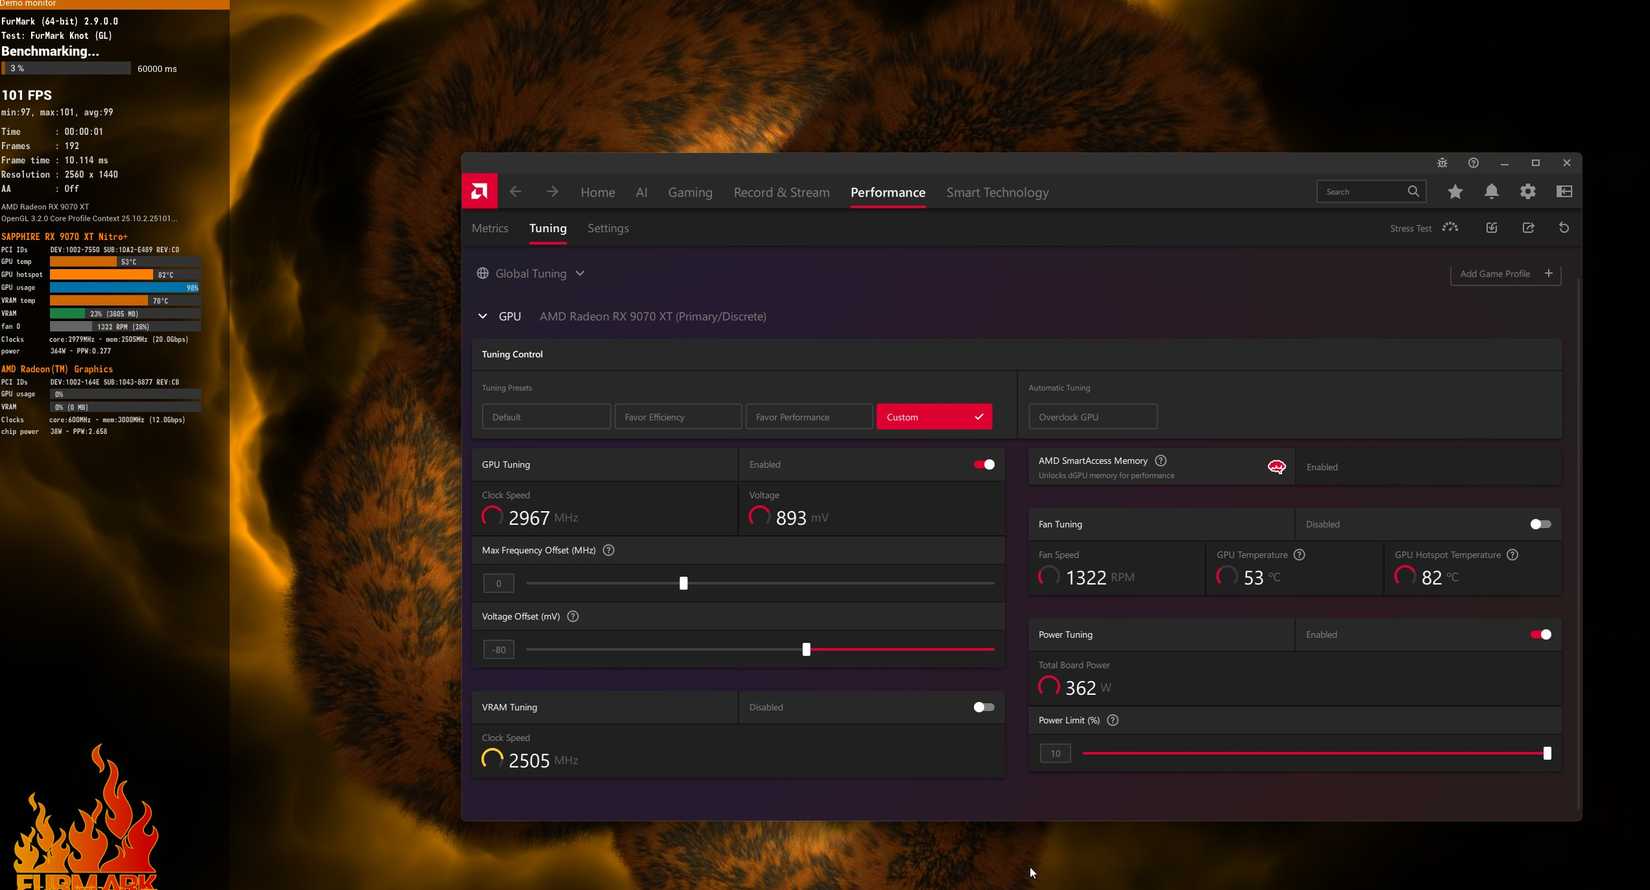Reset tuning with the circular arrow icon
The image size is (1650, 890).
[1564, 228]
